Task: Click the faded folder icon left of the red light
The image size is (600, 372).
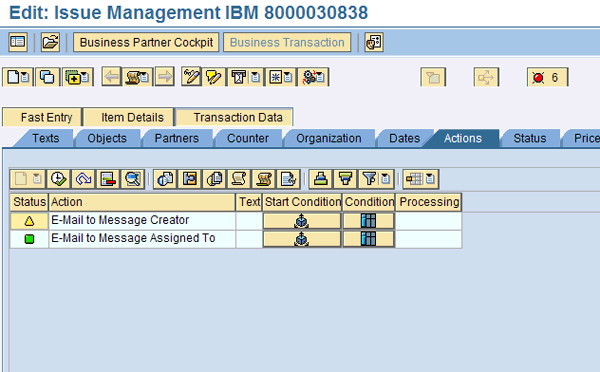Action: click(433, 78)
